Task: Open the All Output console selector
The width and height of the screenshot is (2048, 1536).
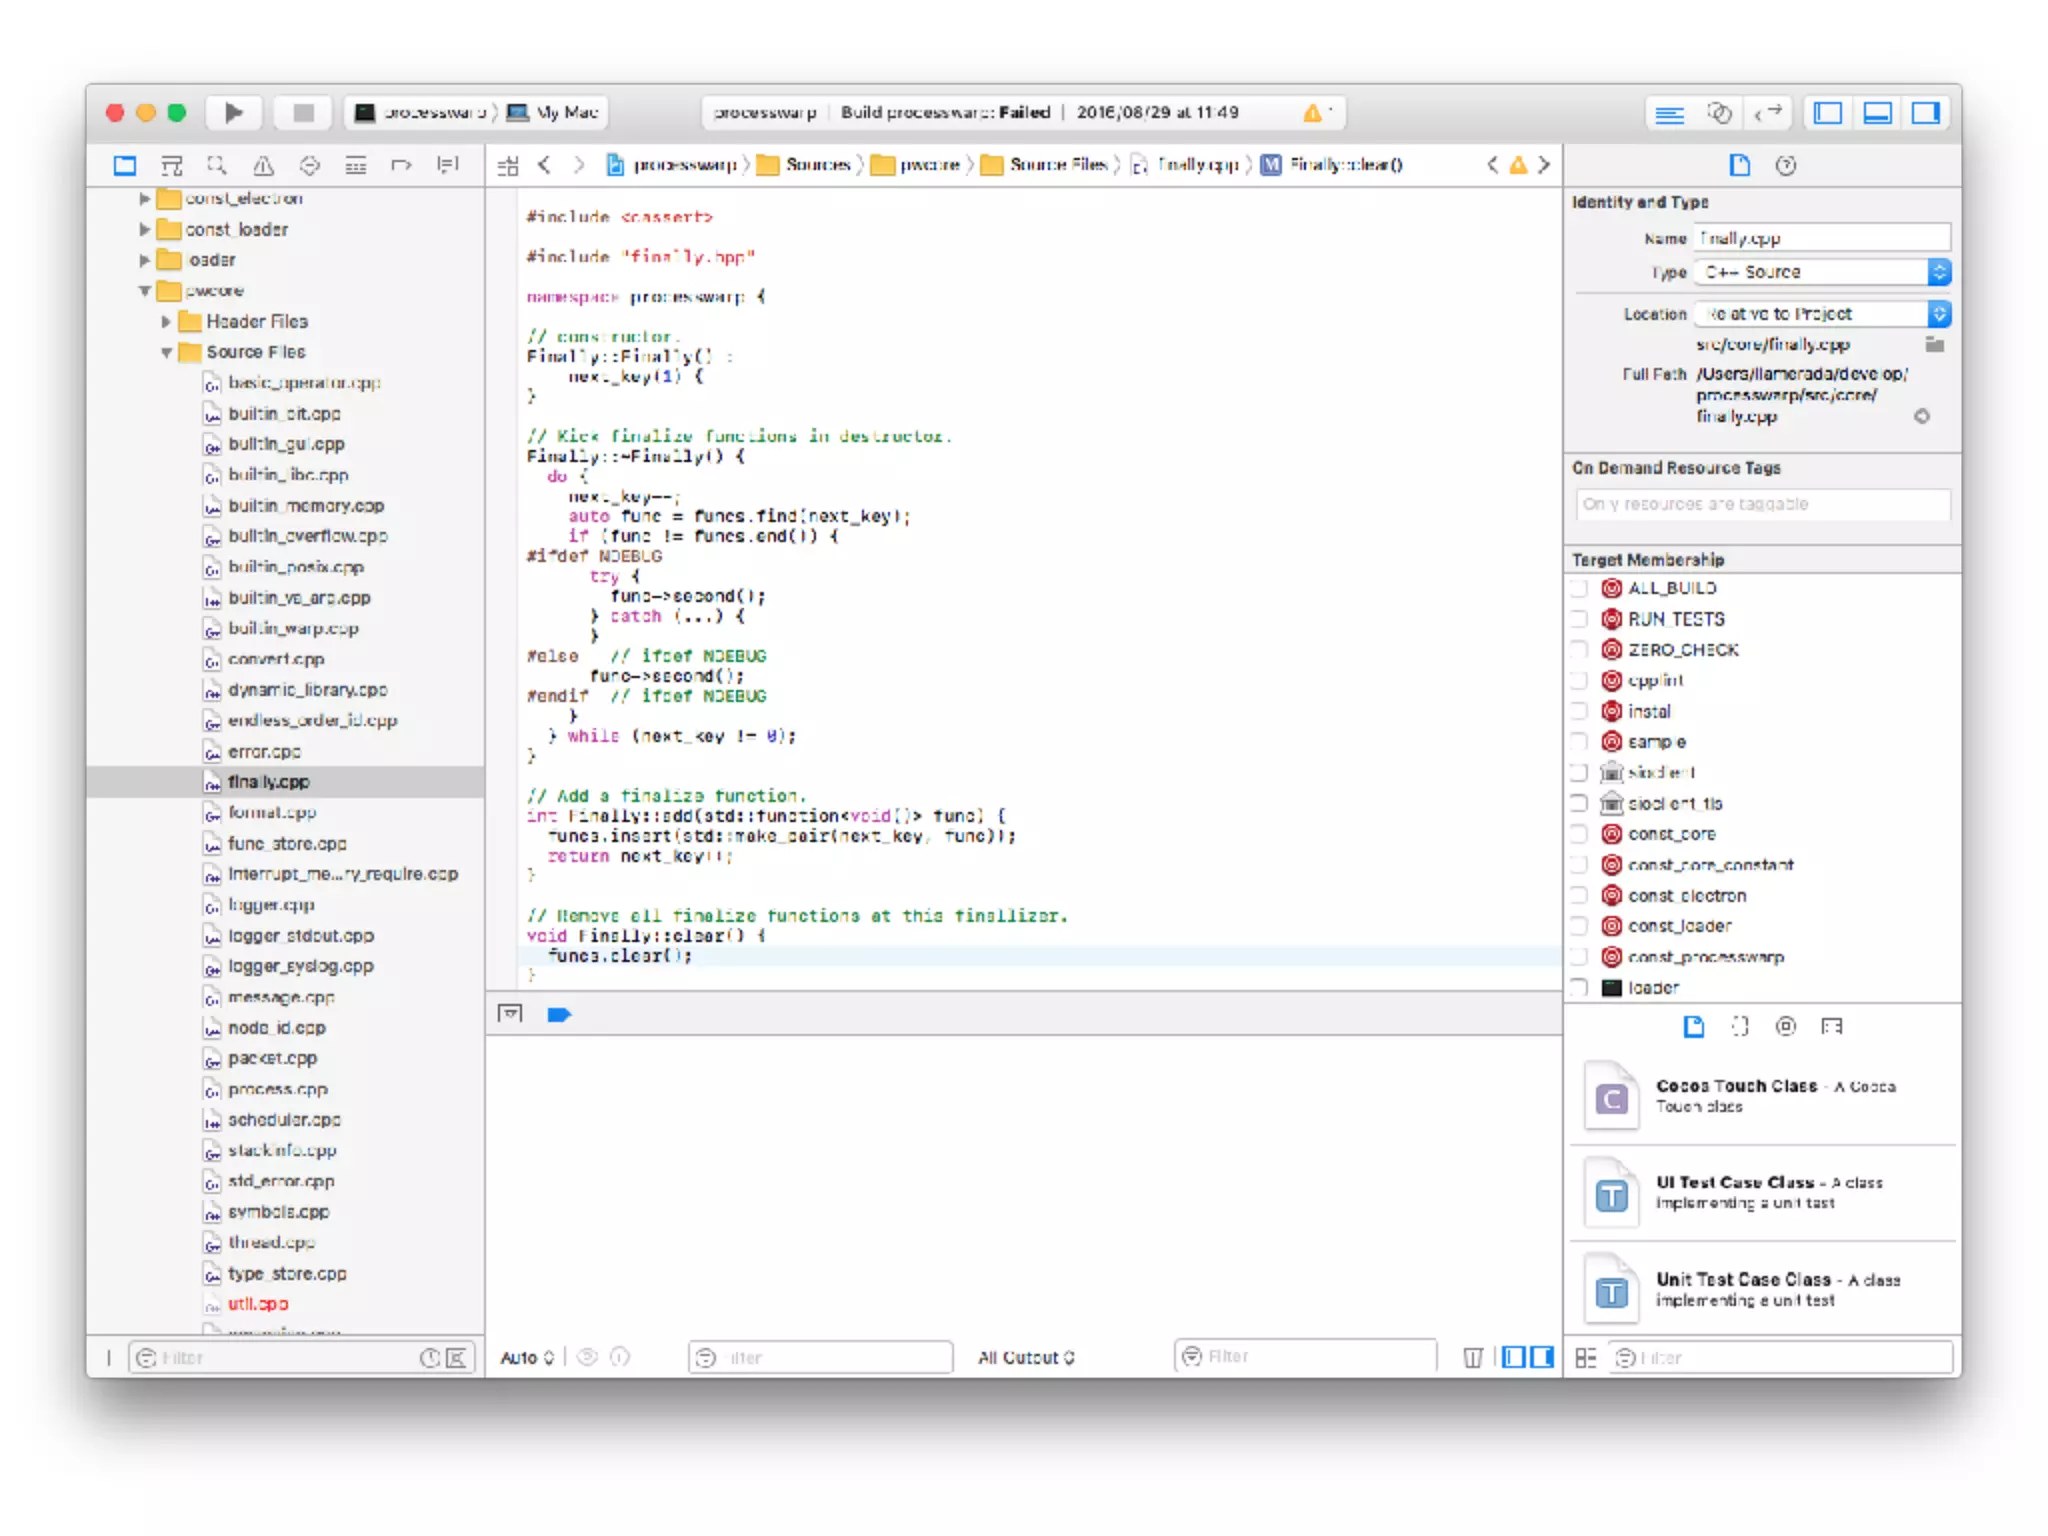Action: tap(1026, 1357)
